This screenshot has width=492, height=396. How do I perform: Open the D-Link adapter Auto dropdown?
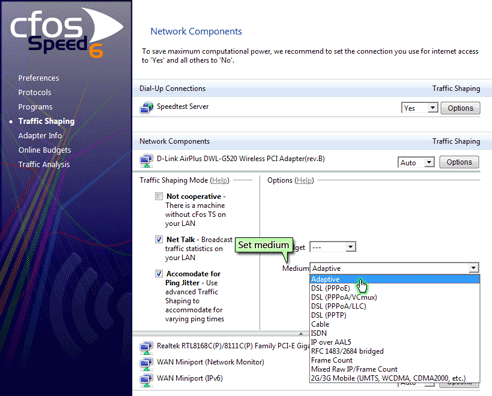416,162
